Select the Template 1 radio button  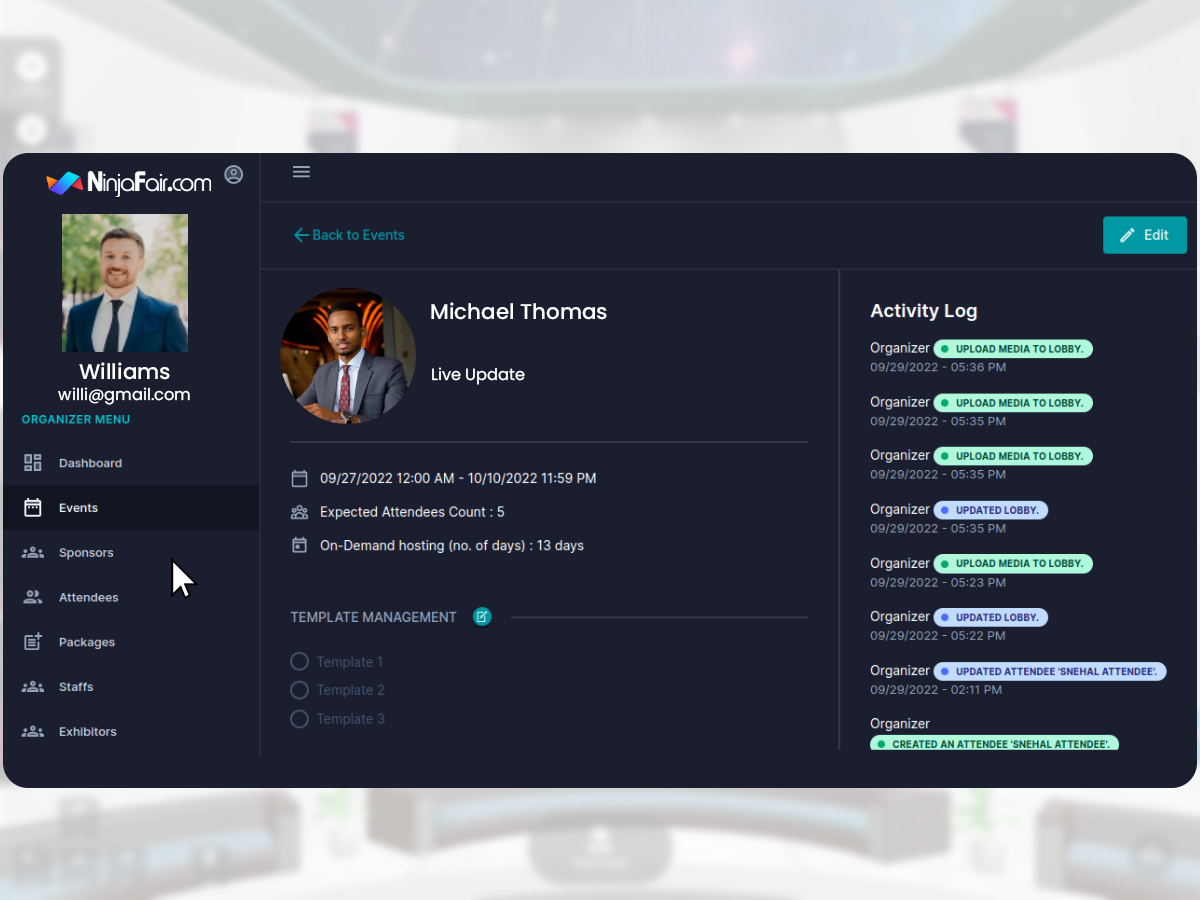(x=299, y=662)
